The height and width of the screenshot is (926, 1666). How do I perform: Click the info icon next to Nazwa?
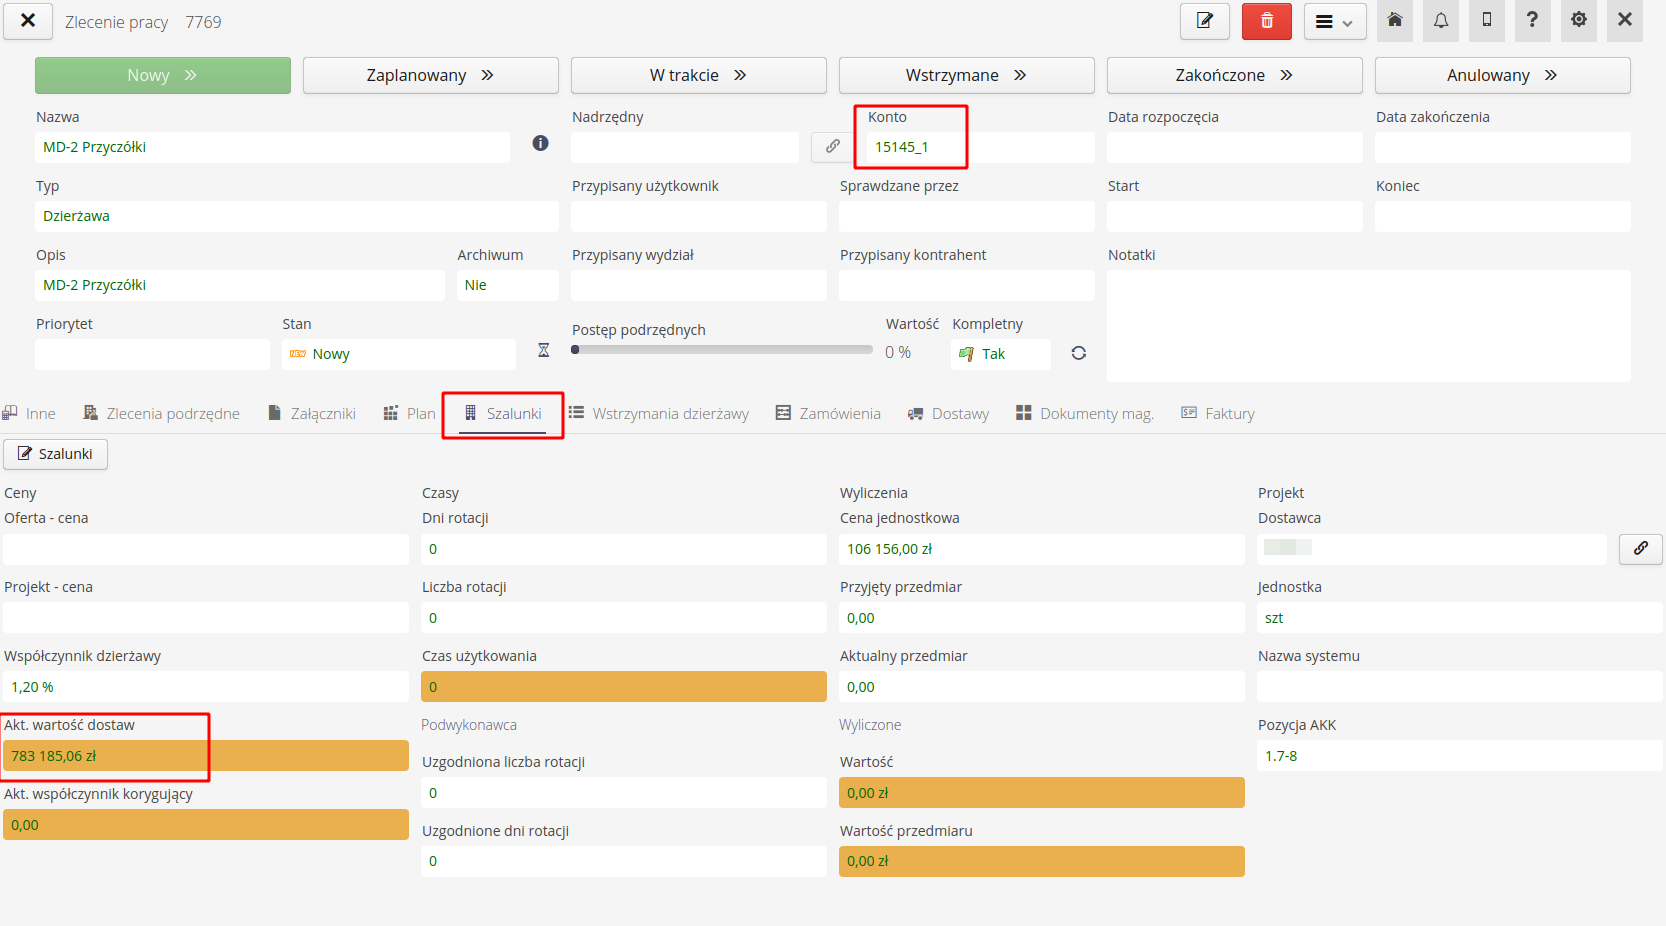point(540,144)
